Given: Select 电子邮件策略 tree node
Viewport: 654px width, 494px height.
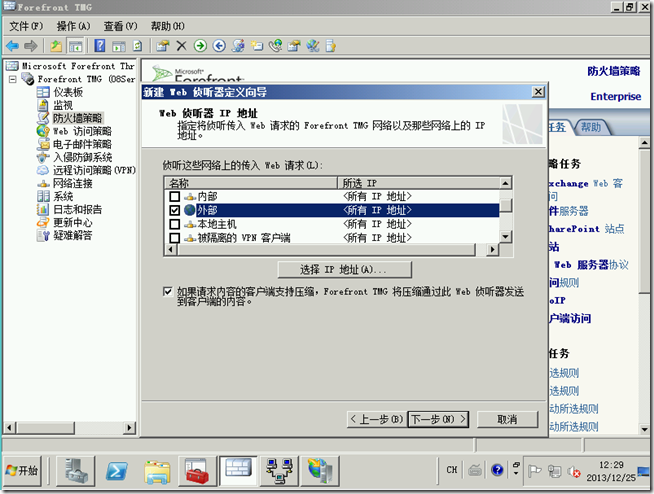Looking at the screenshot, I should coord(75,144).
